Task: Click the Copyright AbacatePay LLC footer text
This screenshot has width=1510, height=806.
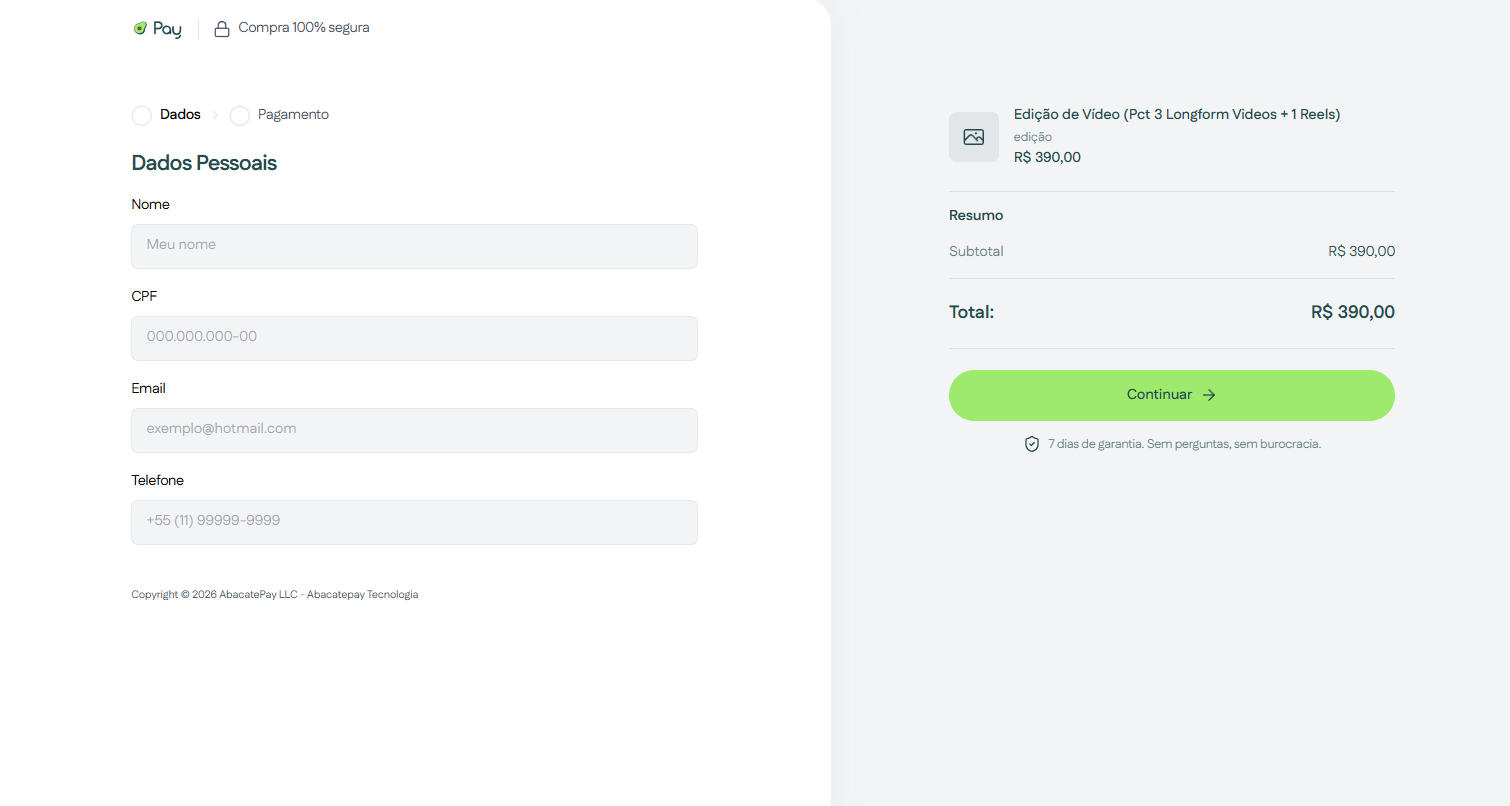Action: pos(275,595)
